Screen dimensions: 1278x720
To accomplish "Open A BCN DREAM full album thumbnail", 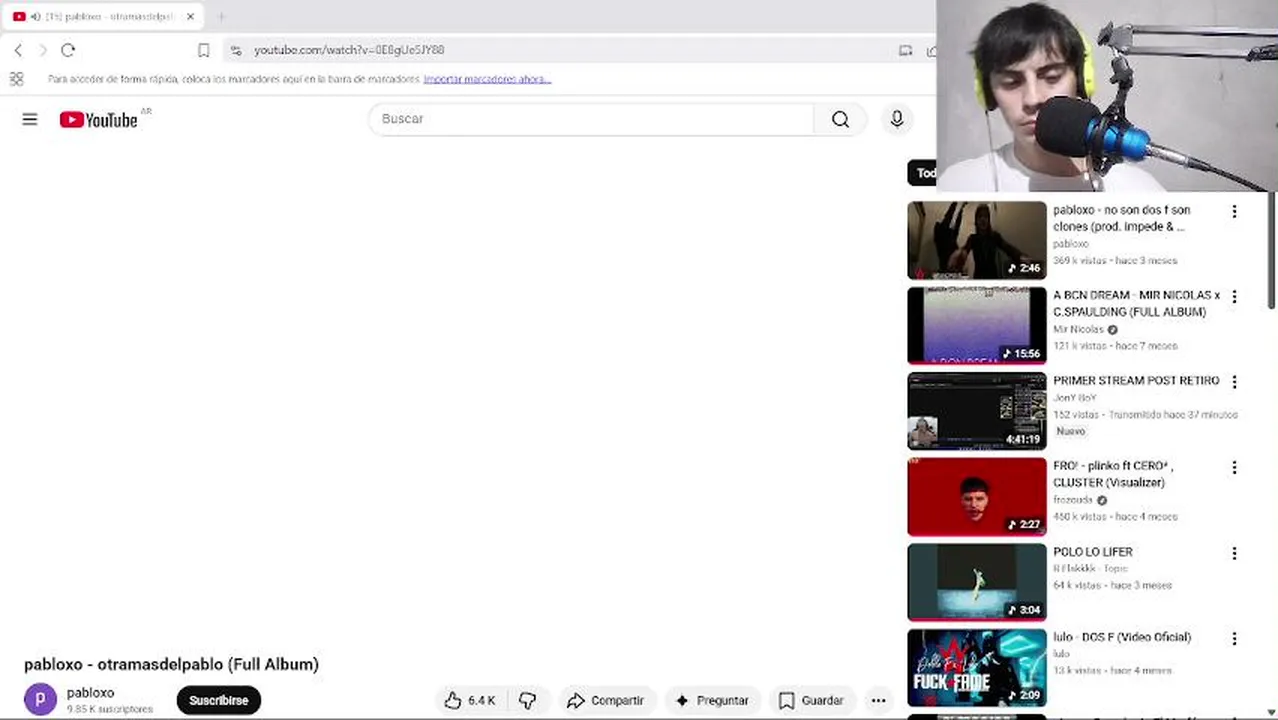I will tap(977, 326).
